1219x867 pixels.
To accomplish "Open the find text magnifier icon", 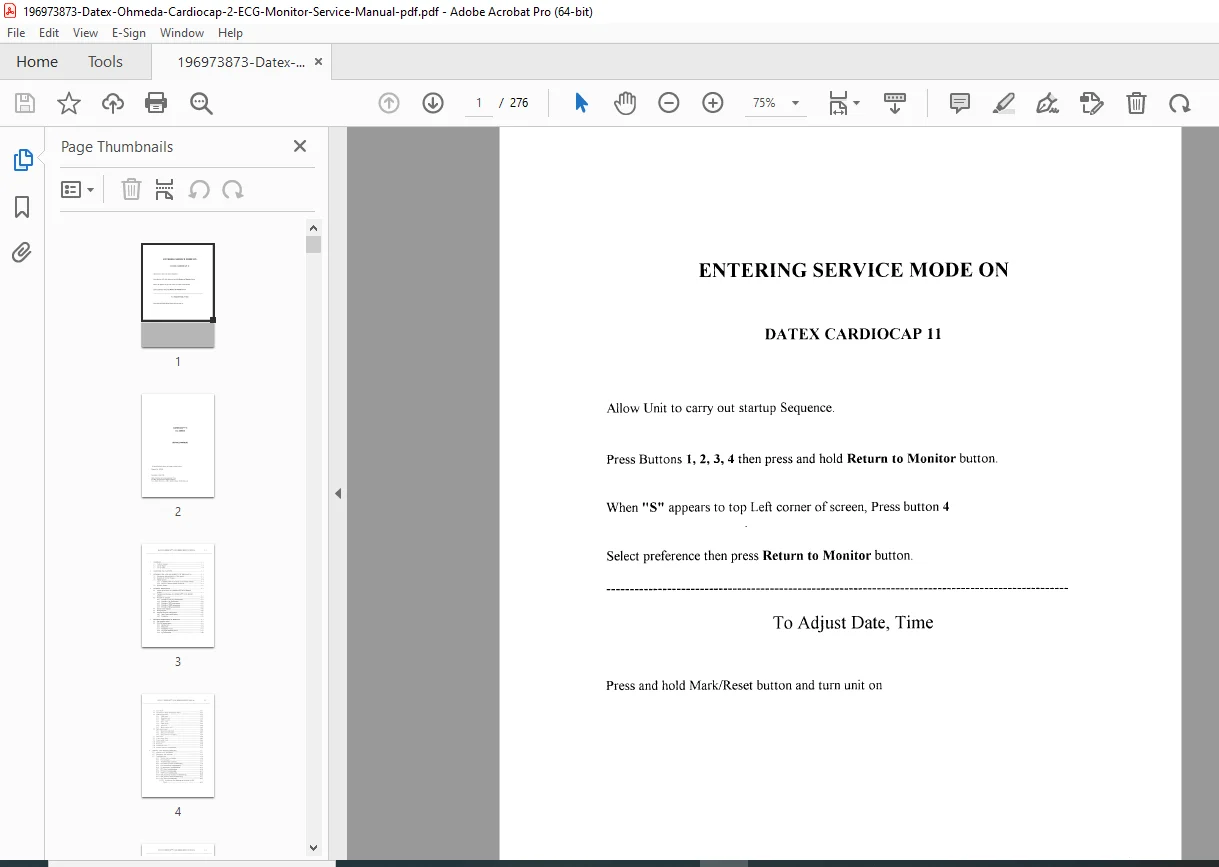I will [x=201, y=103].
